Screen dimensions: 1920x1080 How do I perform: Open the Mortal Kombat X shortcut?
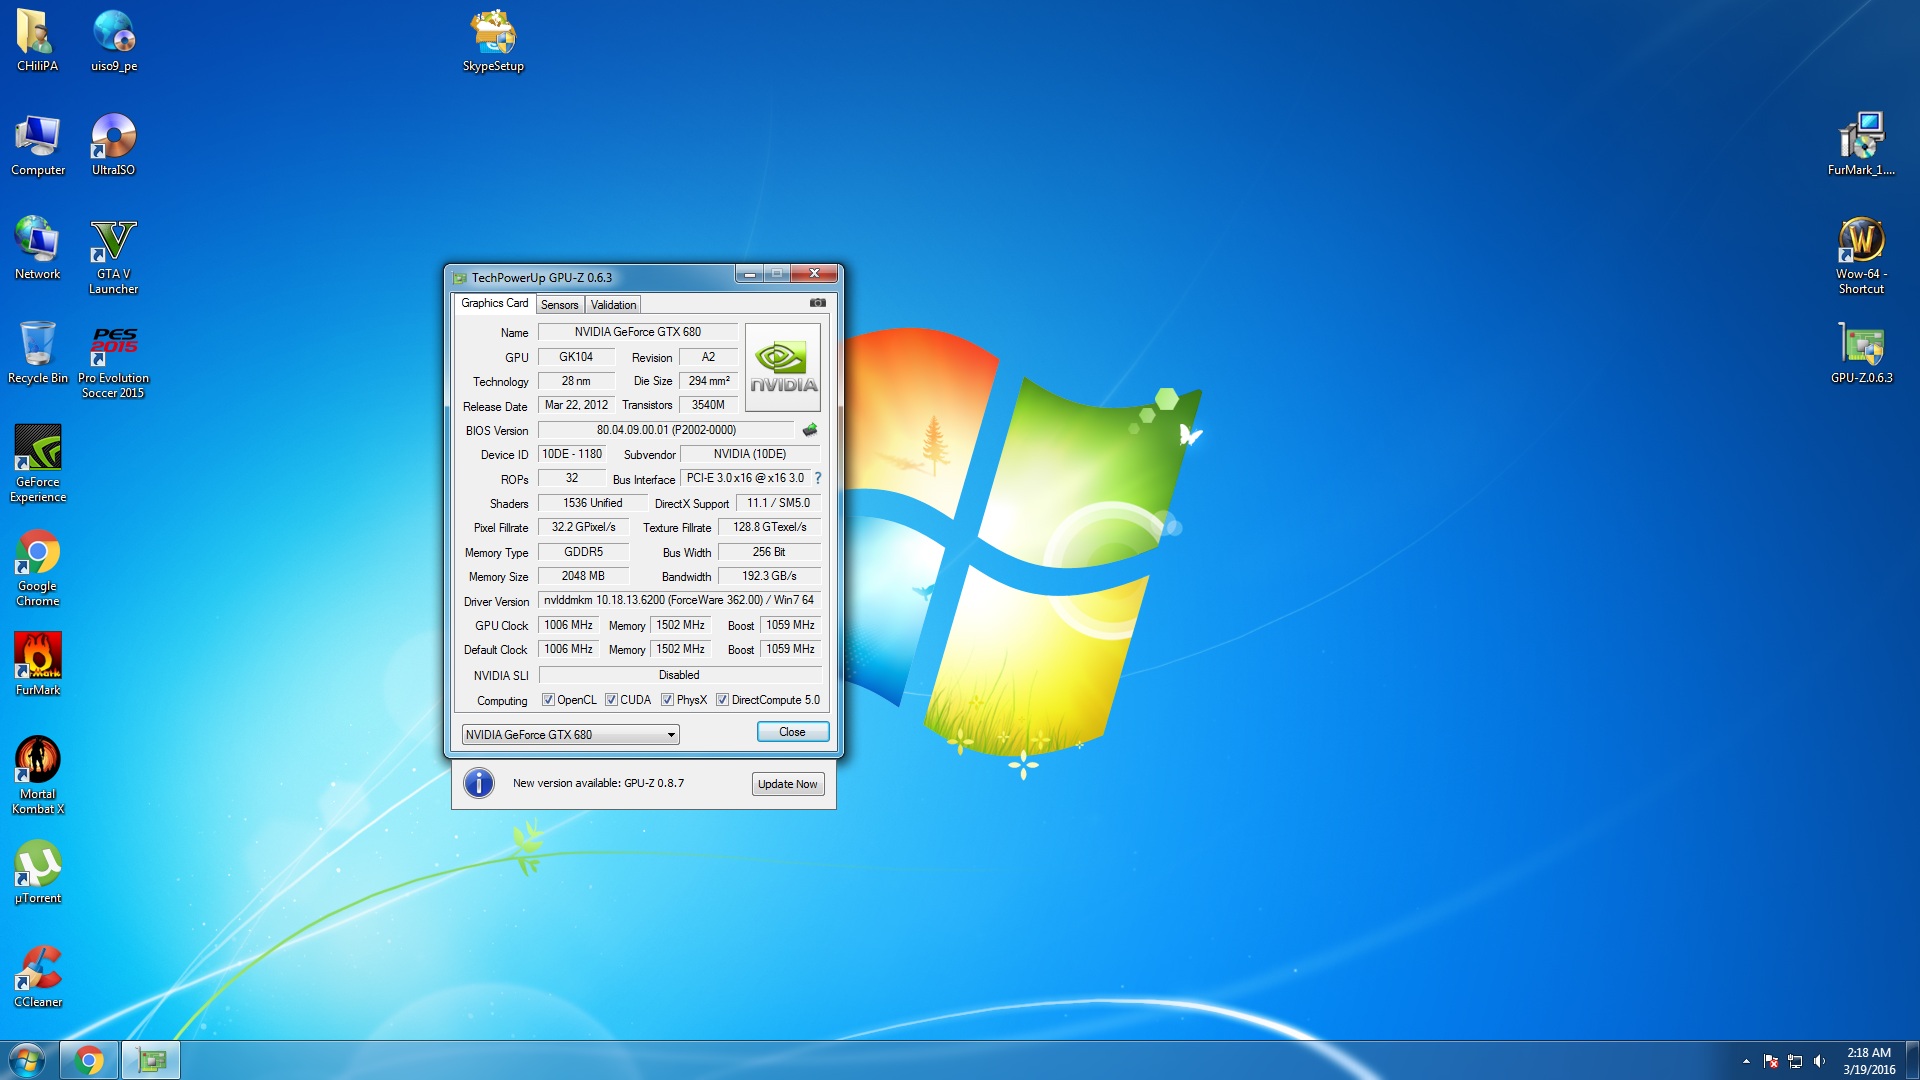pyautogui.click(x=38, y=775)
